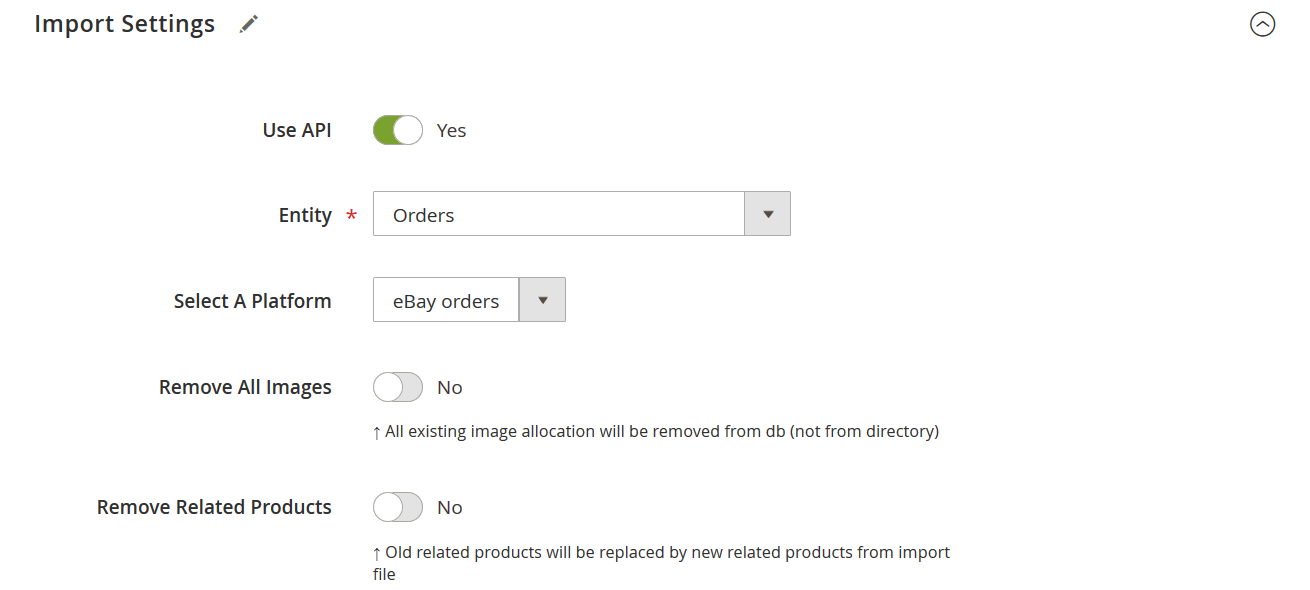This screenshot has width=1310, height=590.
Task: Click the Import Settings heading
Action: [124, 23]
